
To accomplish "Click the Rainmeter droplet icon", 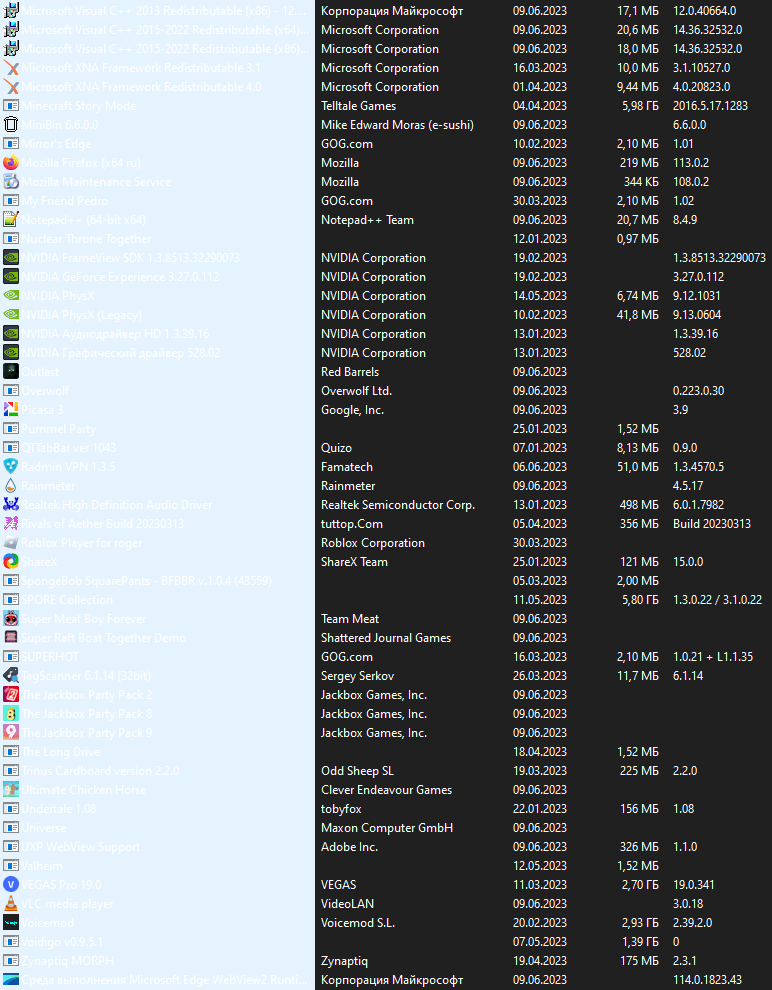I will [11, 486].
